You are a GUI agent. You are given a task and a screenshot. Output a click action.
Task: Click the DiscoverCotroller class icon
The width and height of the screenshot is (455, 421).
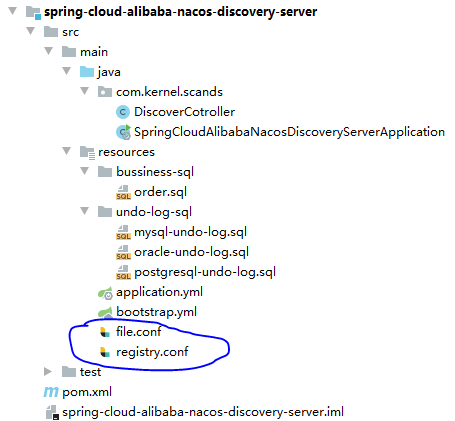pos(123,112)
